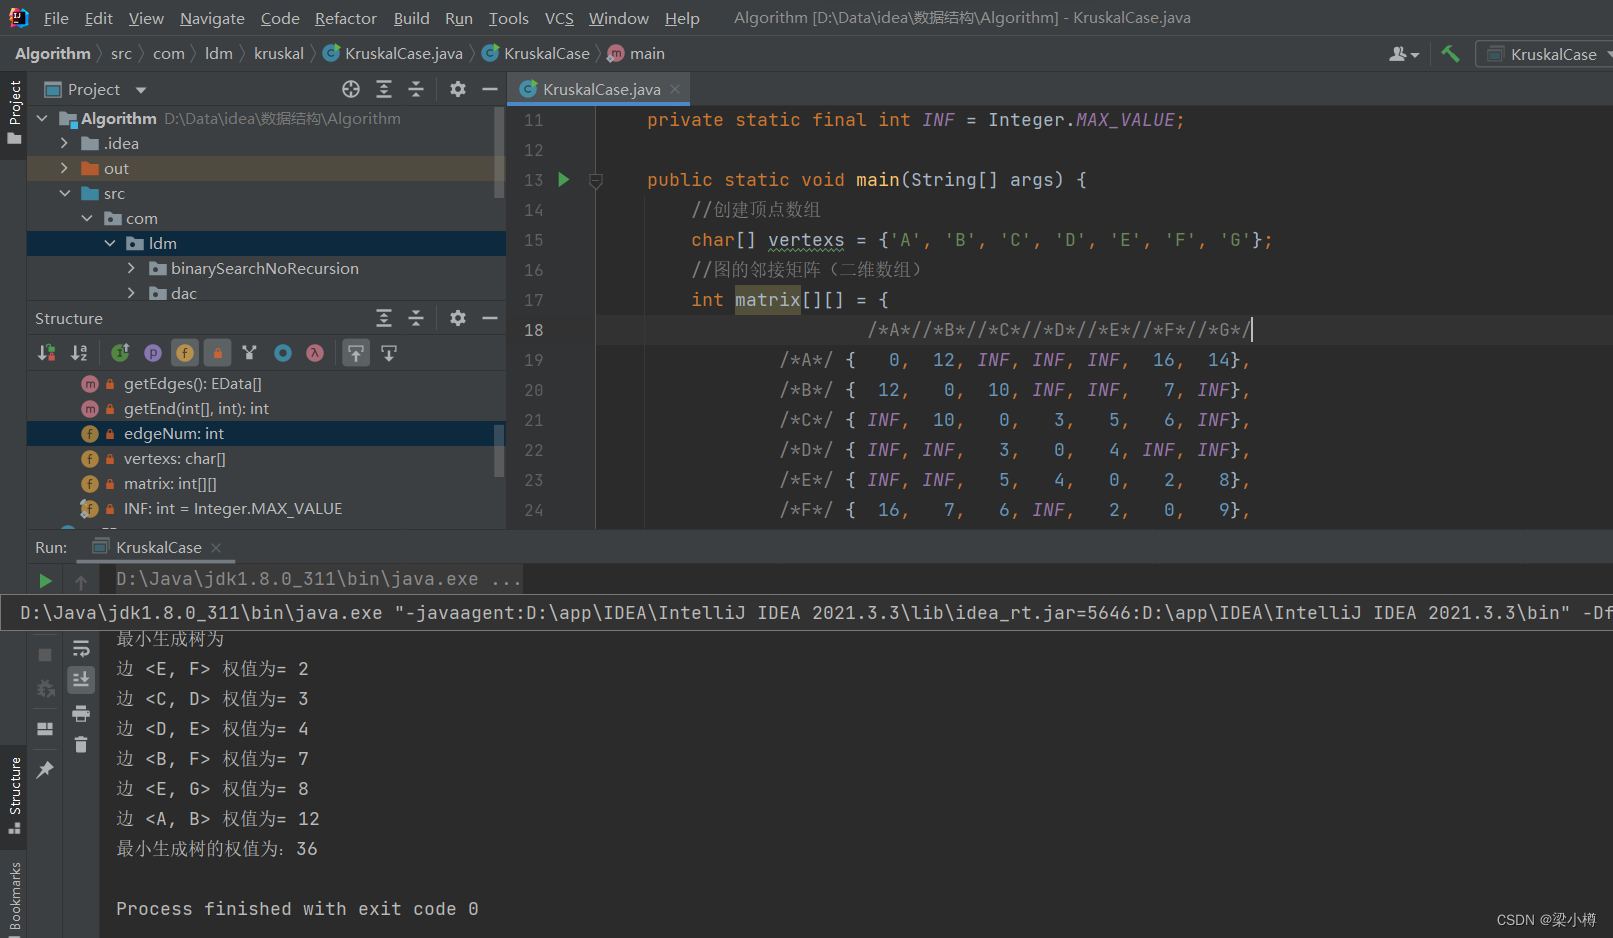Toggle Show Fields orange f icon

pos(185,353)
